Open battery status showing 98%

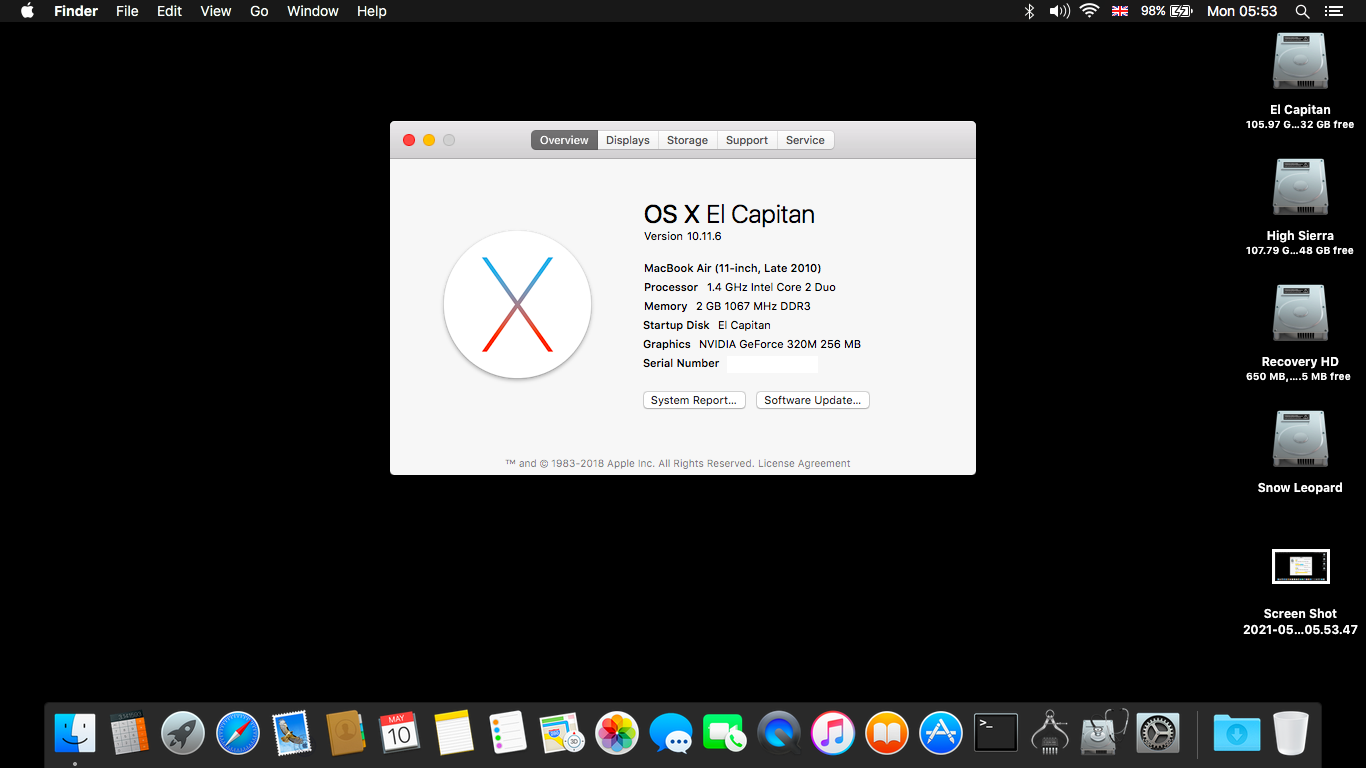pyautogui.click(x=1167, y=11)
